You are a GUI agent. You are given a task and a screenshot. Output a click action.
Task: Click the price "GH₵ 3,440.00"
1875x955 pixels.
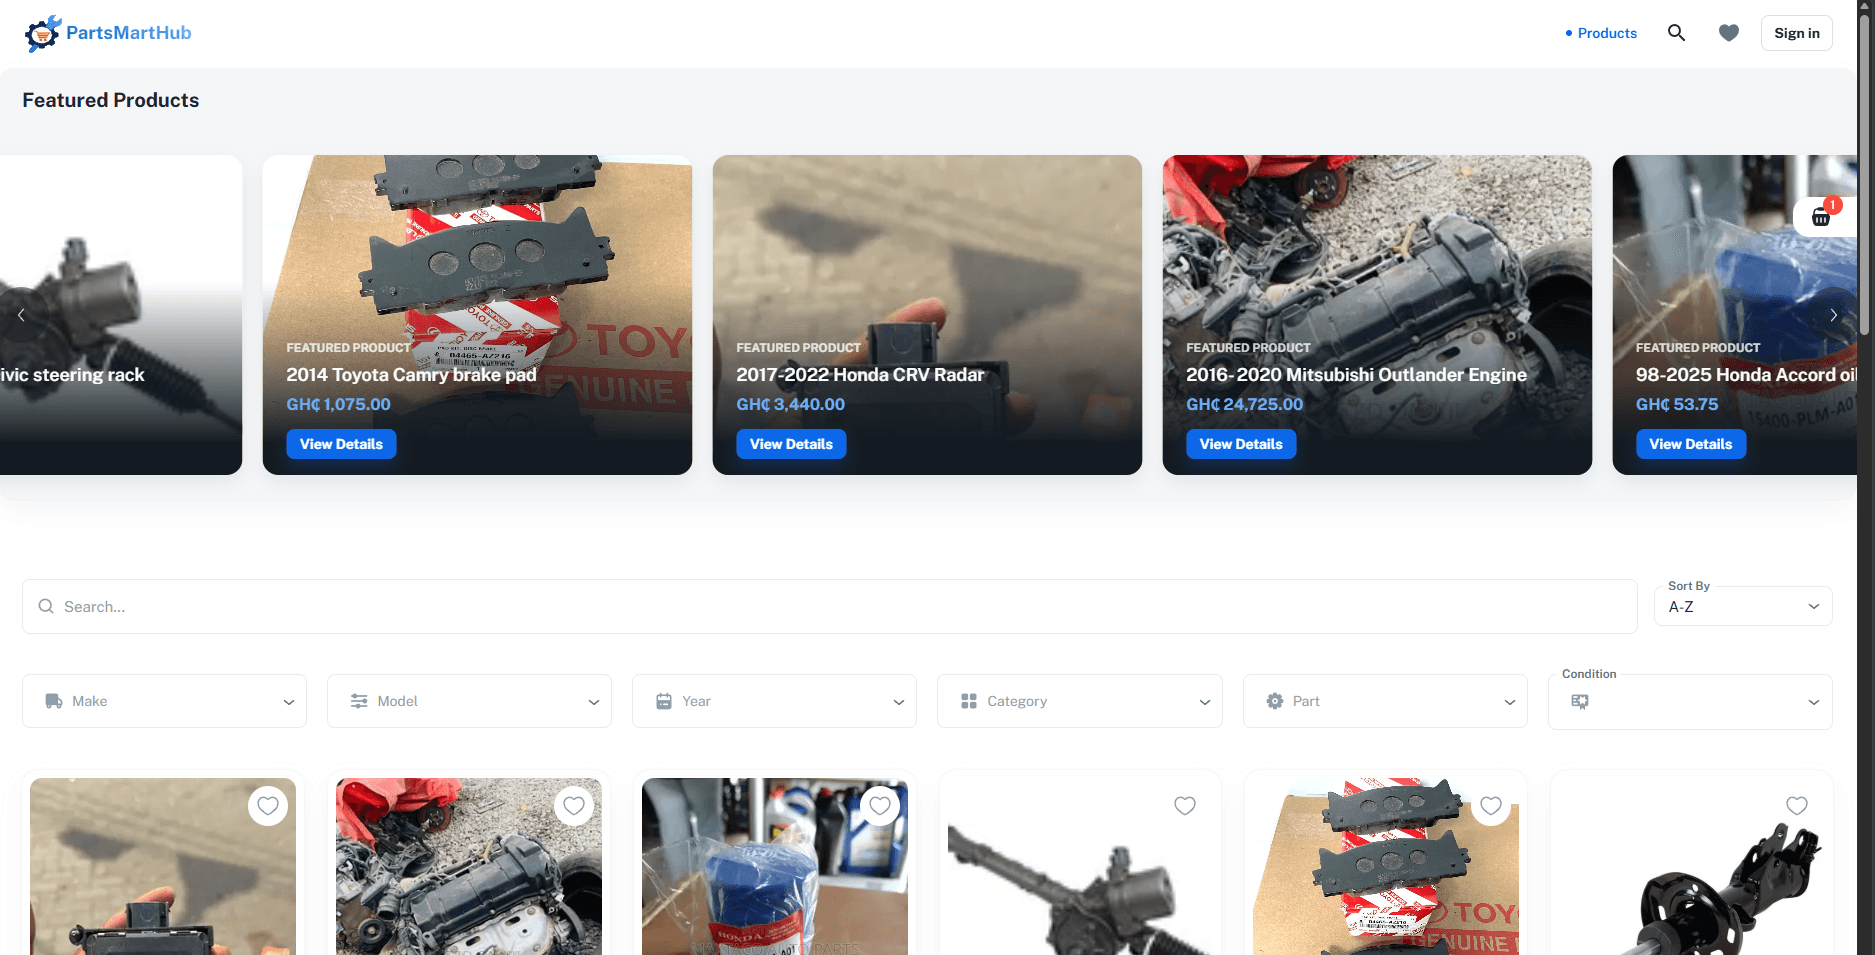[790, 404]
